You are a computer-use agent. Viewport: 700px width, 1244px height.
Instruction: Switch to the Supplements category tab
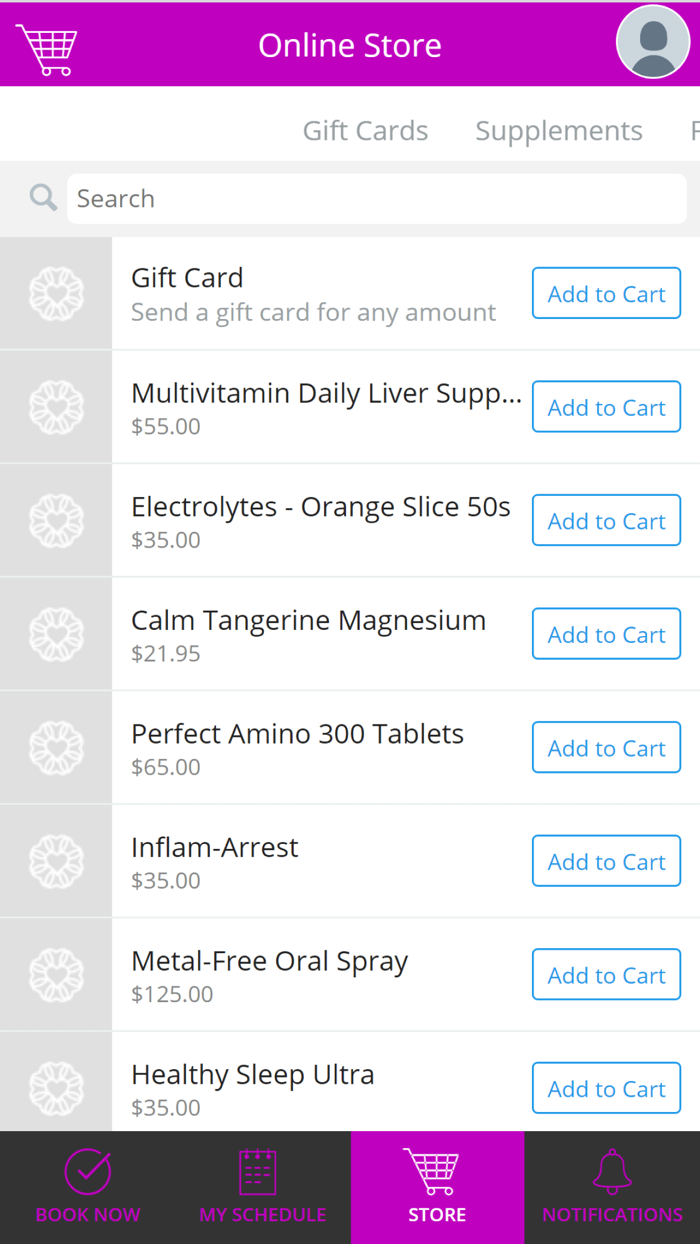[x=558, y=131]
